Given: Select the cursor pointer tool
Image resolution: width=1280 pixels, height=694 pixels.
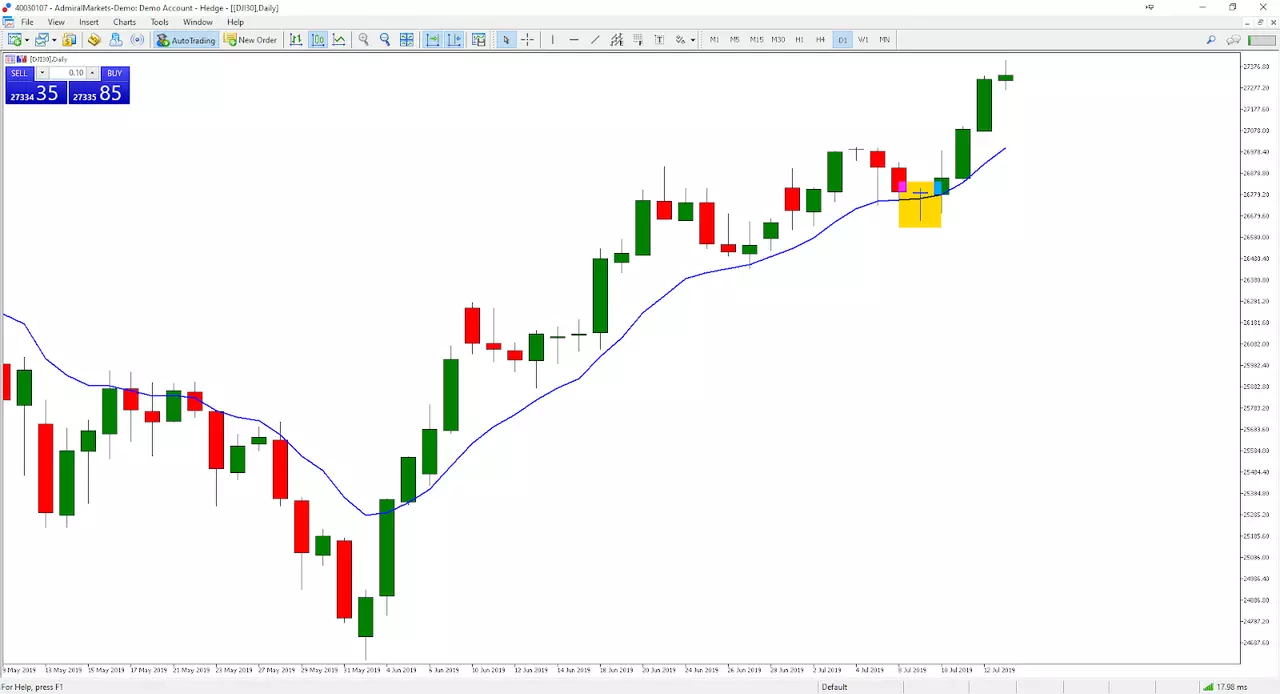Looking at the screenshot, I should 506,40.
